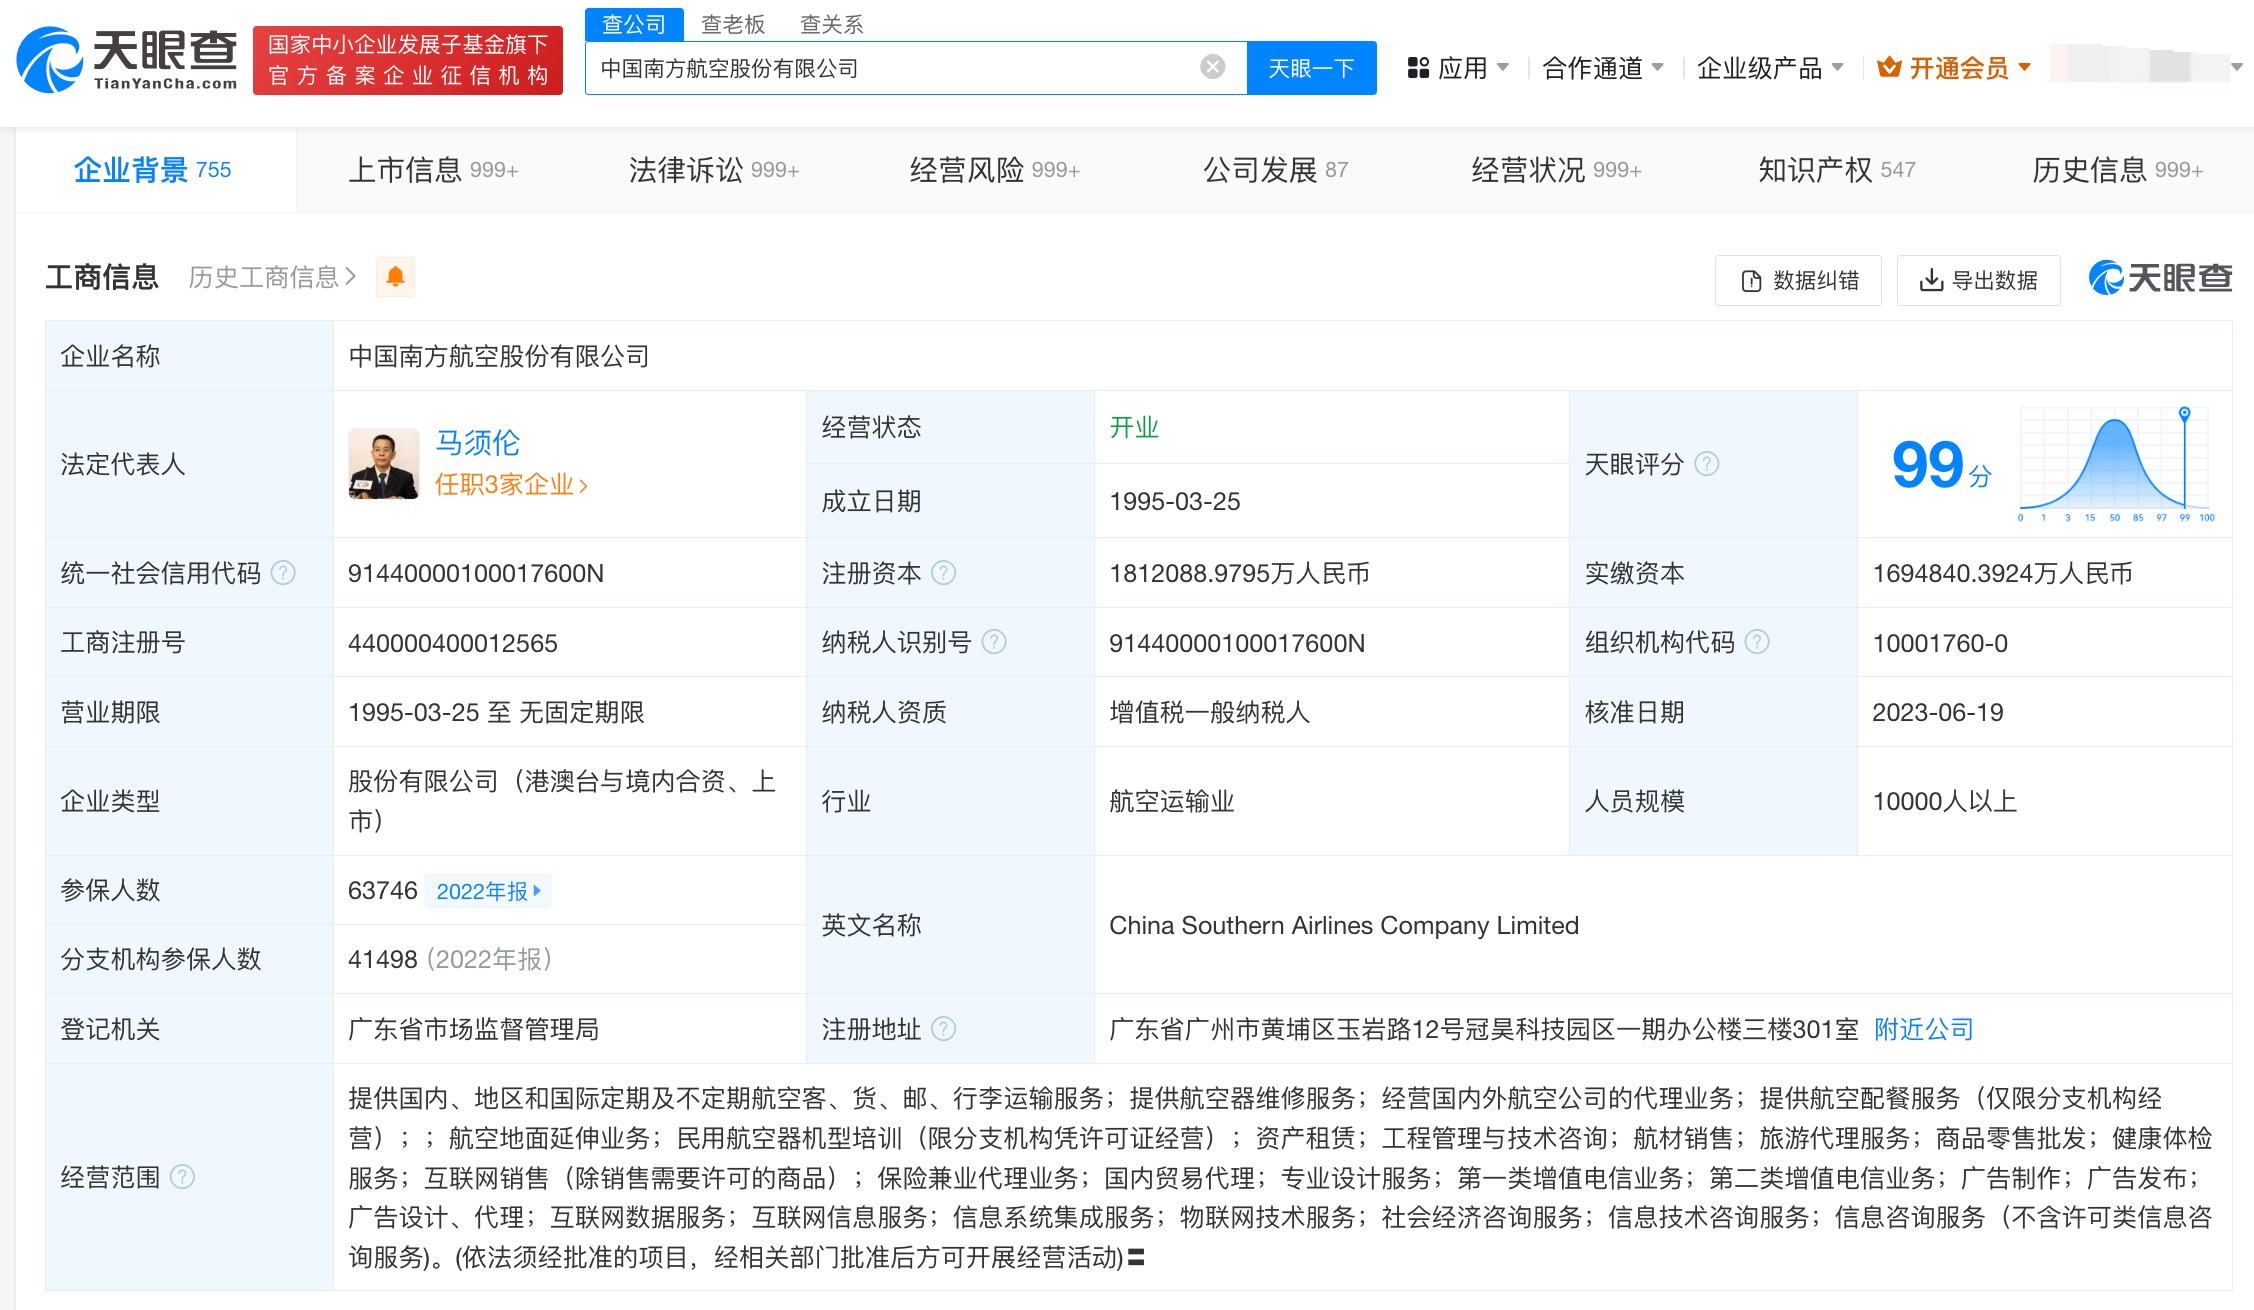Select the approval date 2023-06-19
The width and height of the screenshot is (2254, 1310).
[1938, 712]
